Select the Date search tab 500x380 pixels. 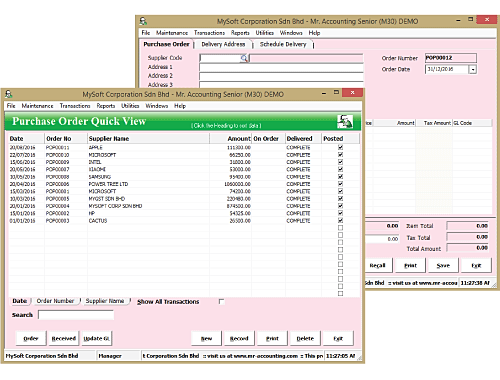click(20, 301)
